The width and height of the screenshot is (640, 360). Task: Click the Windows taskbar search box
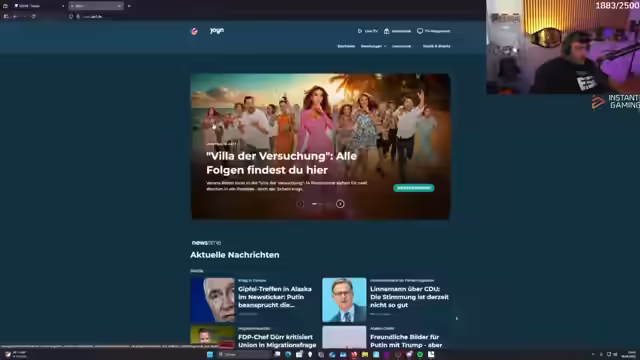[244, 354]
